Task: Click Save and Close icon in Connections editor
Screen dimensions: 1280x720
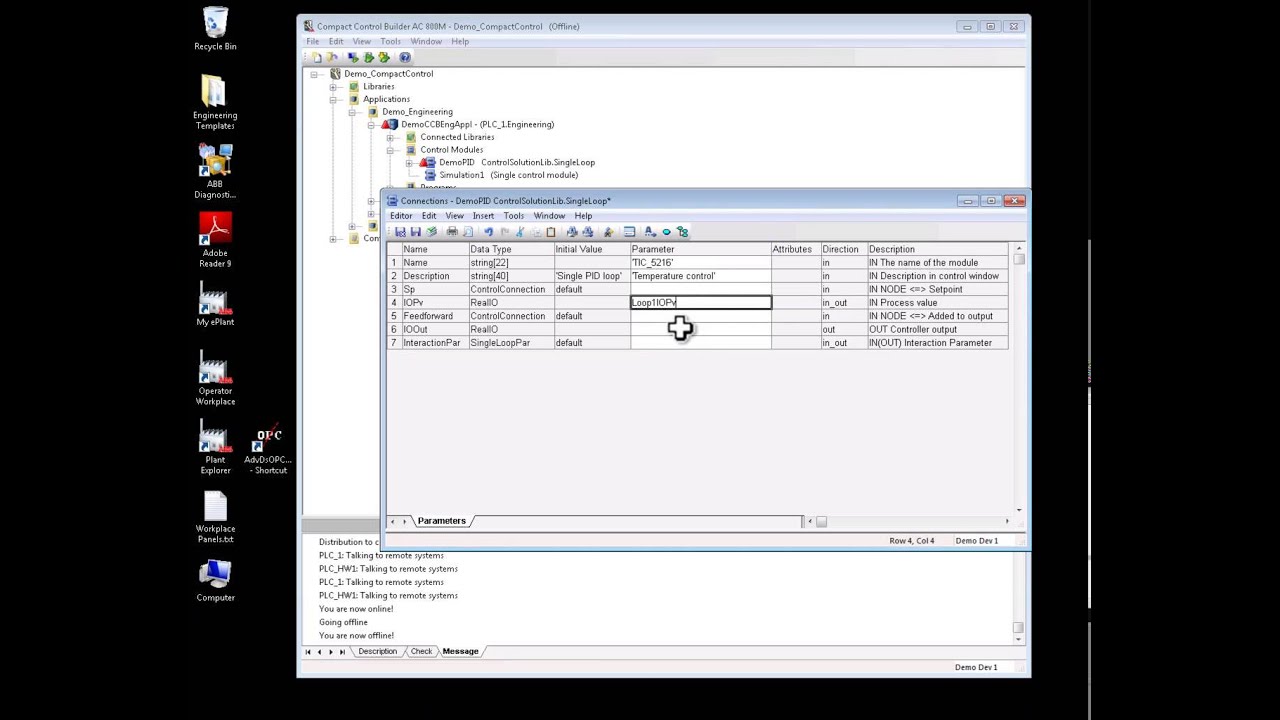Action: [x=400, y=232]
